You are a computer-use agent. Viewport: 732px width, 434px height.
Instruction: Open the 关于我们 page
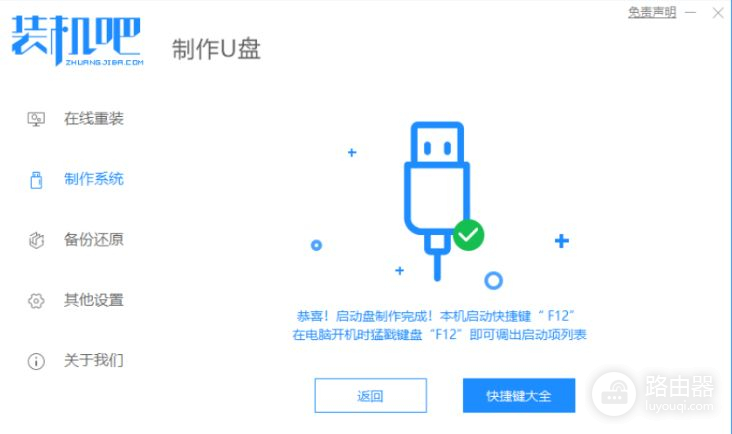point(93,360)
